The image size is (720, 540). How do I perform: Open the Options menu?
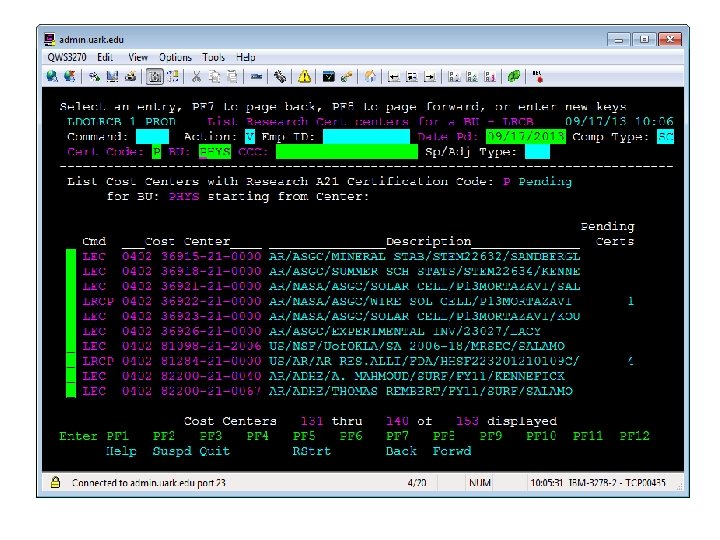(175, 57)
